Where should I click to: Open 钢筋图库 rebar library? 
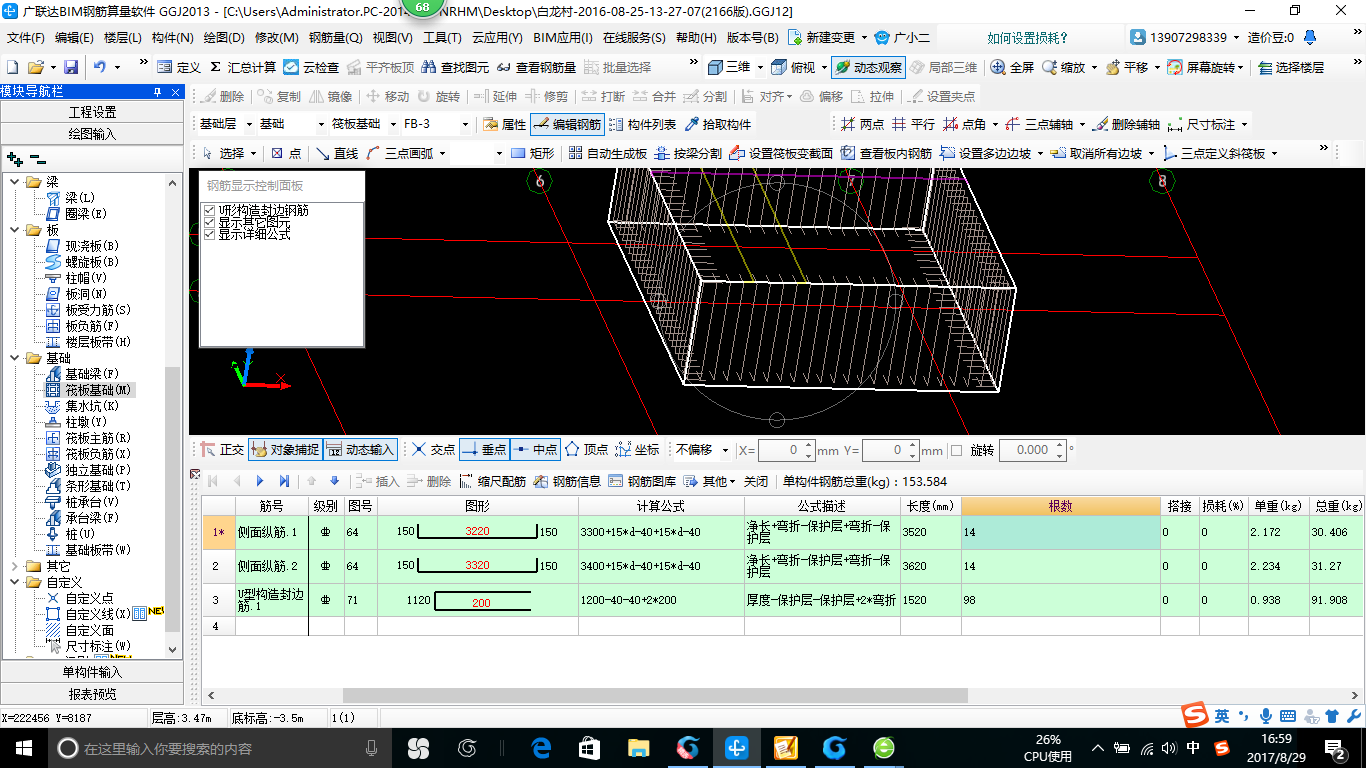[641, 481]
